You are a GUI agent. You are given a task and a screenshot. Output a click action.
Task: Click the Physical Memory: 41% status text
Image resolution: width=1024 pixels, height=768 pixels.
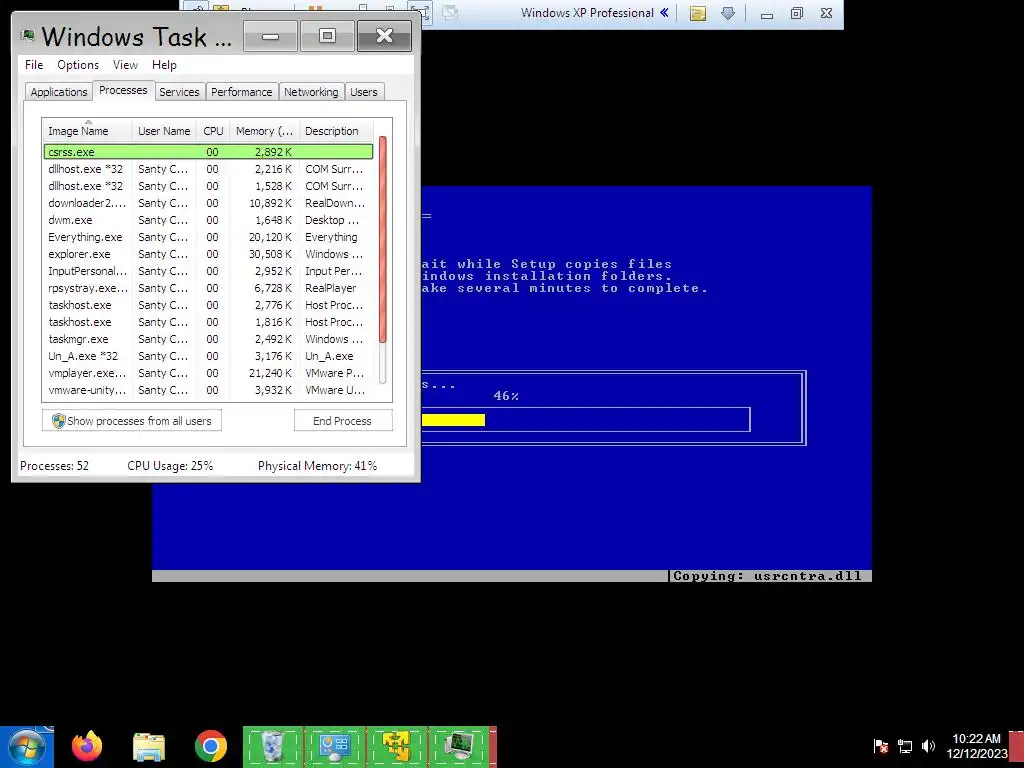coord(317,466)
